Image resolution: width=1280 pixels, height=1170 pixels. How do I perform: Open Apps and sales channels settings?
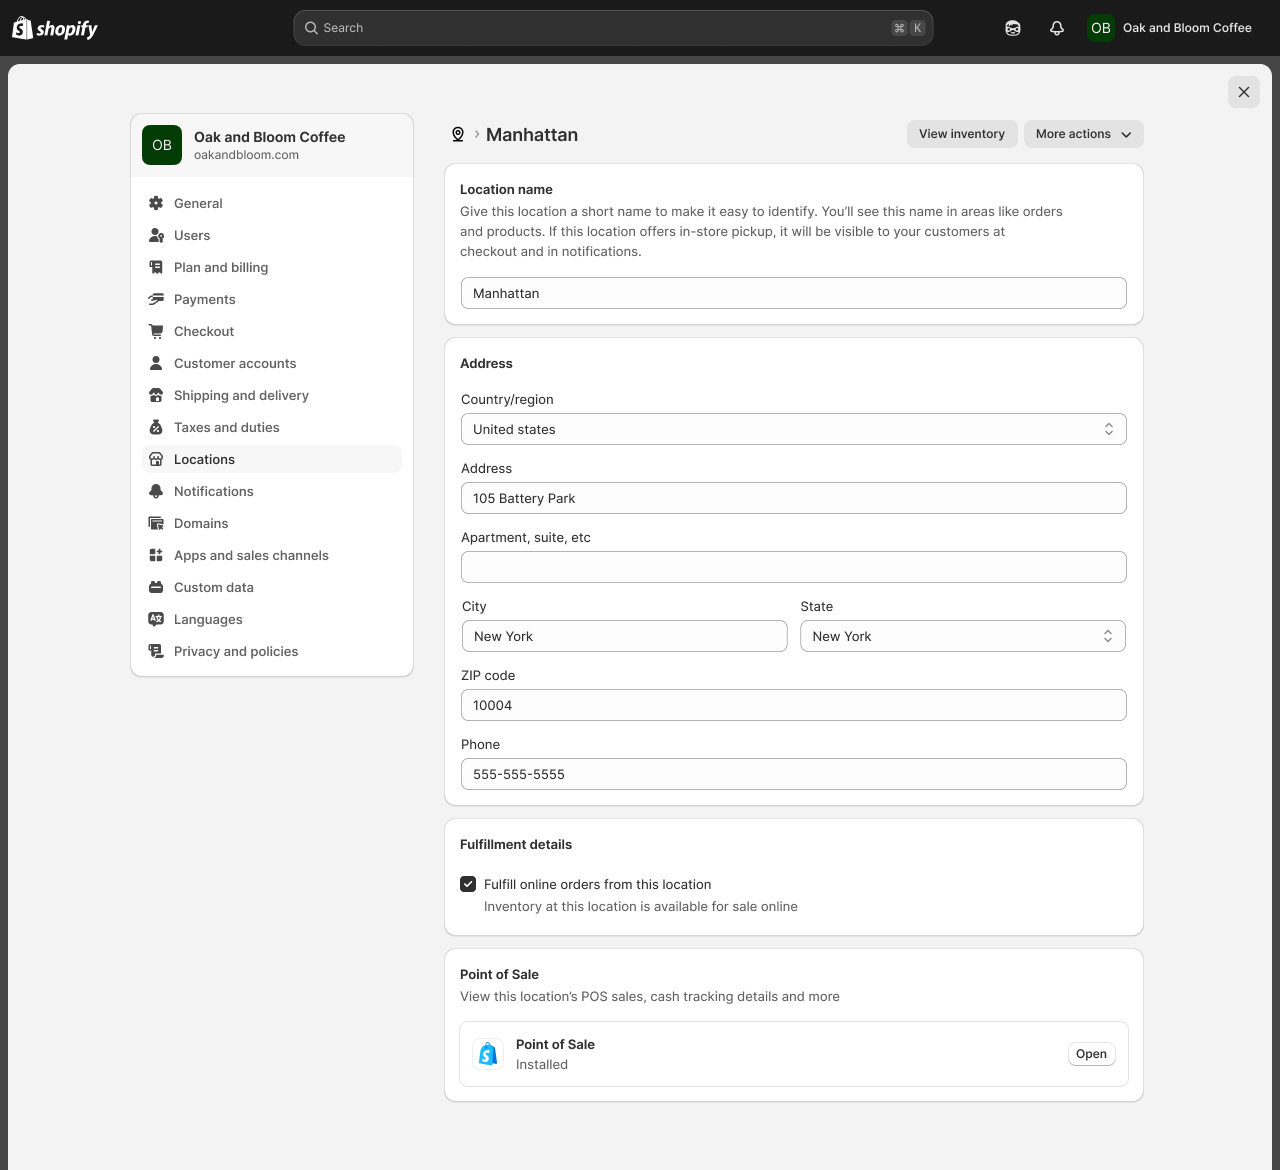point(272,555)
